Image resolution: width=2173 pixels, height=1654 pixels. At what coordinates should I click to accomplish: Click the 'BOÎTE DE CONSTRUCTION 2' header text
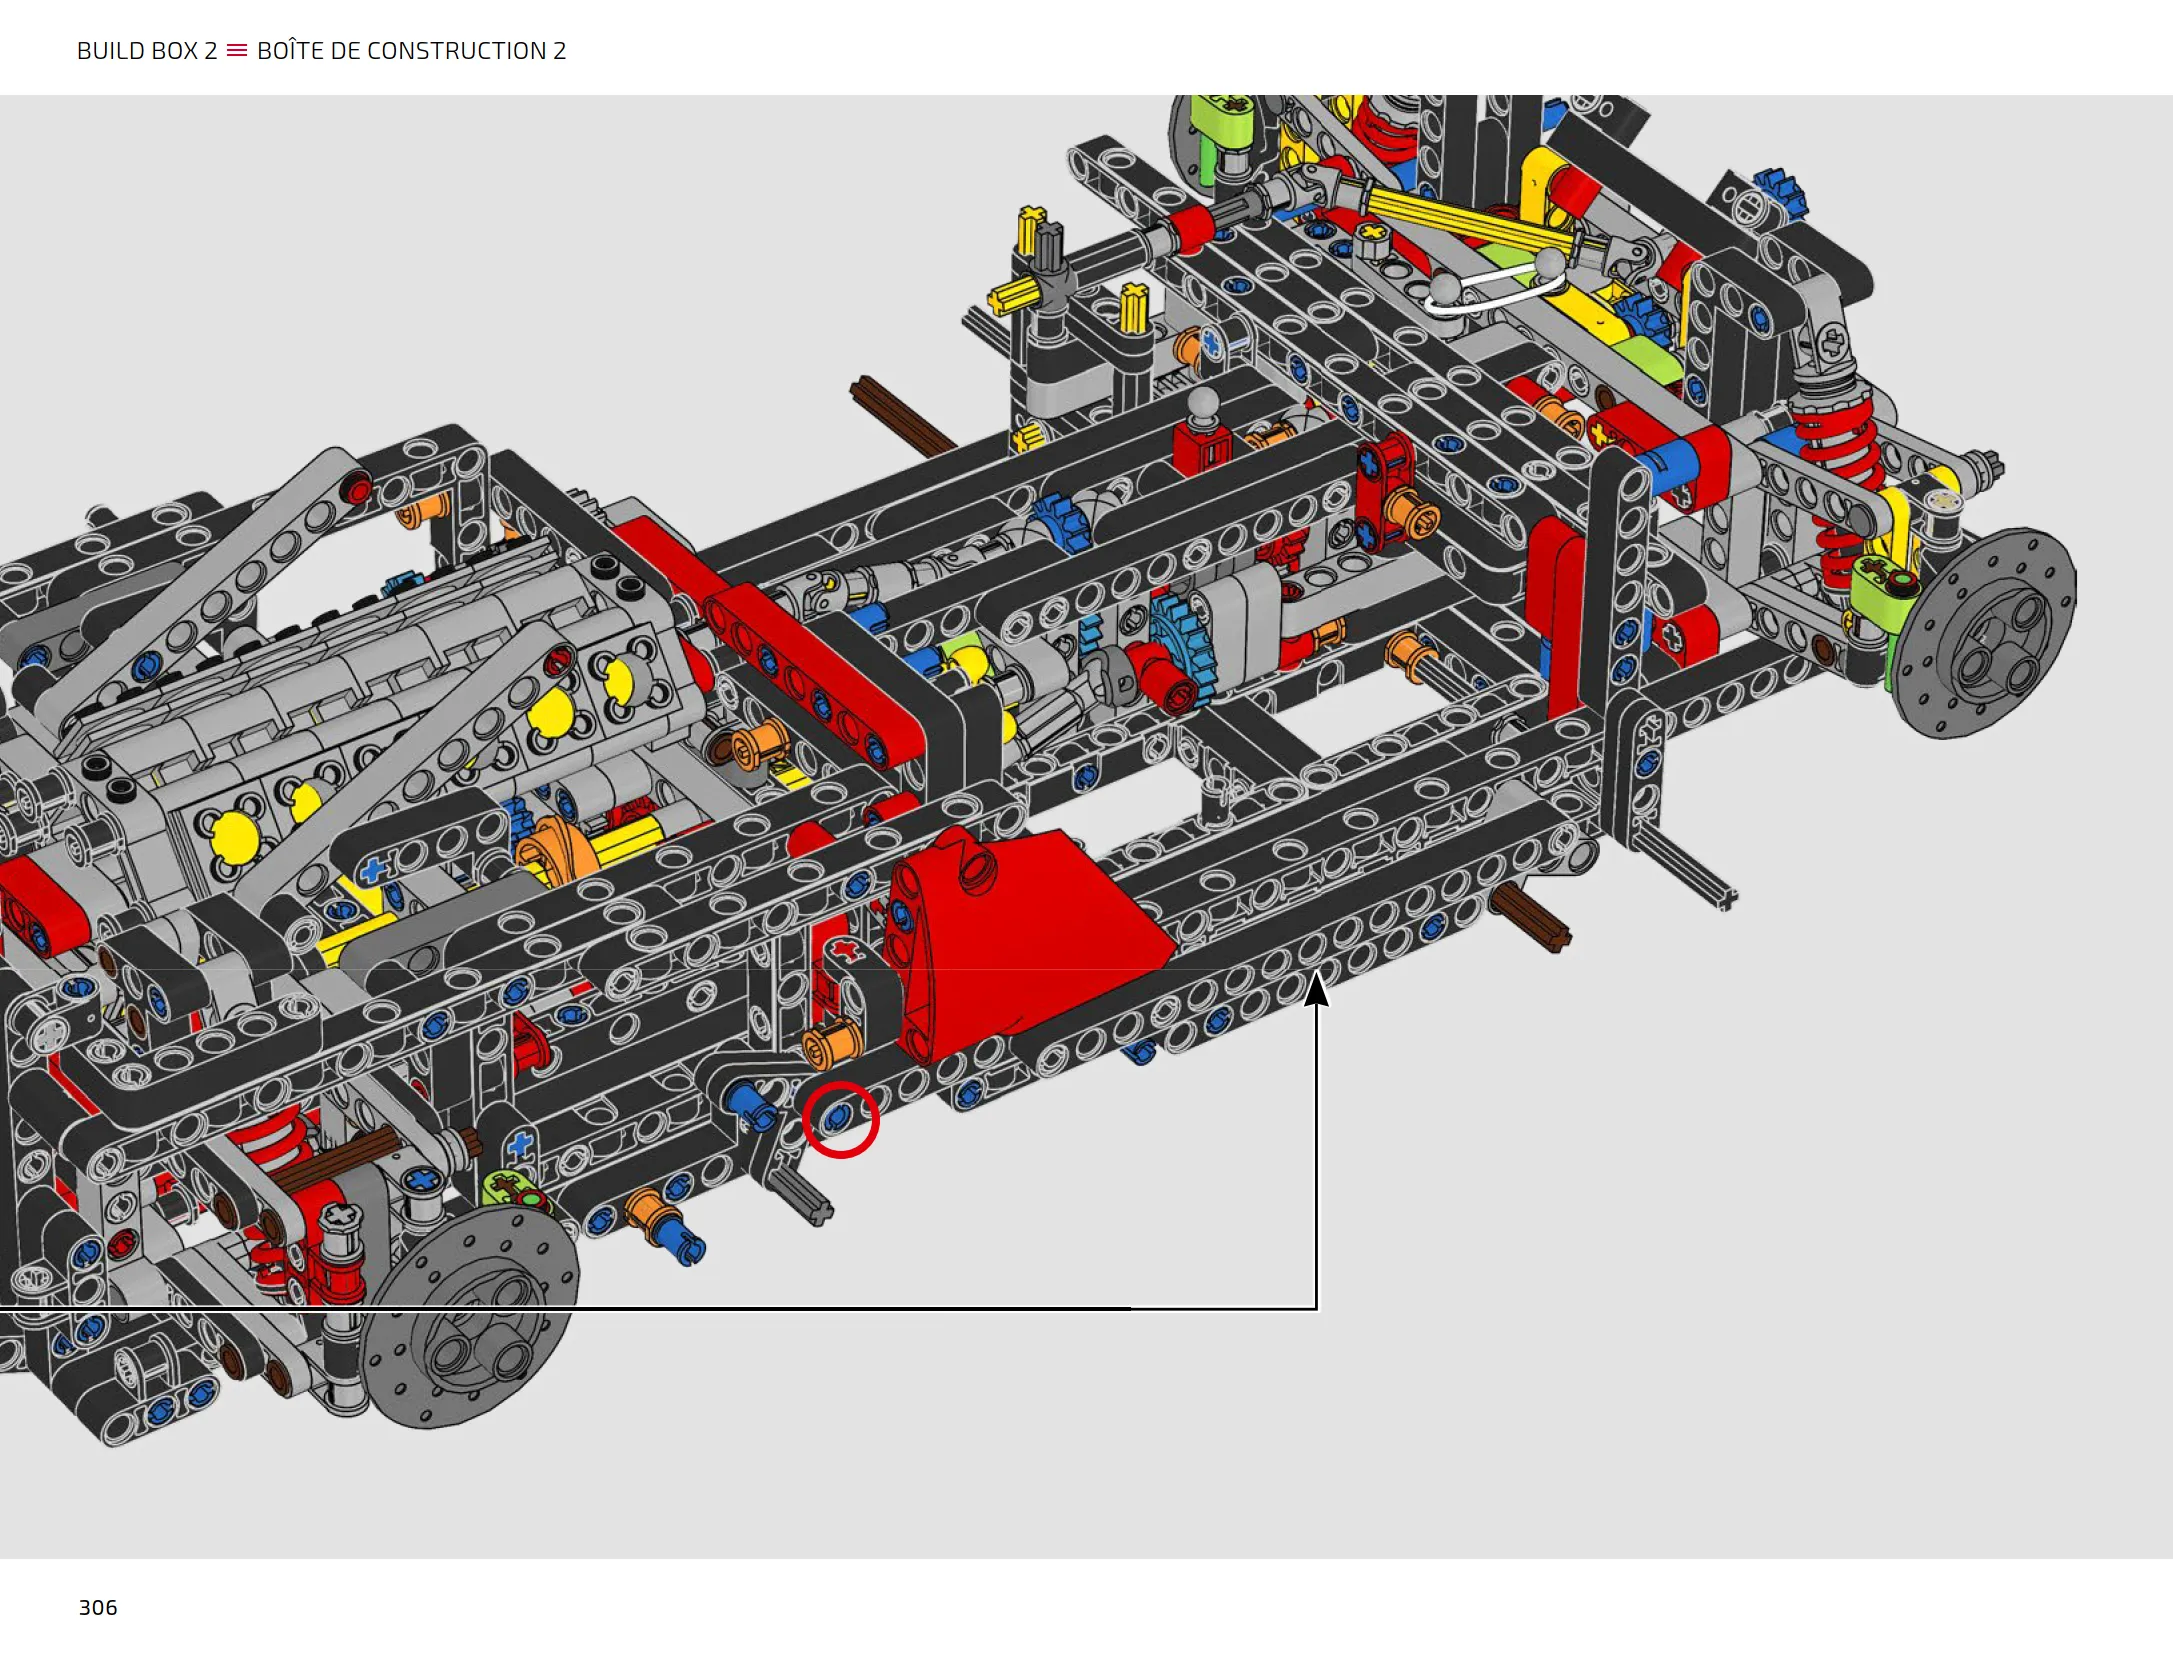pyautogui.click(x=411, y=50)
